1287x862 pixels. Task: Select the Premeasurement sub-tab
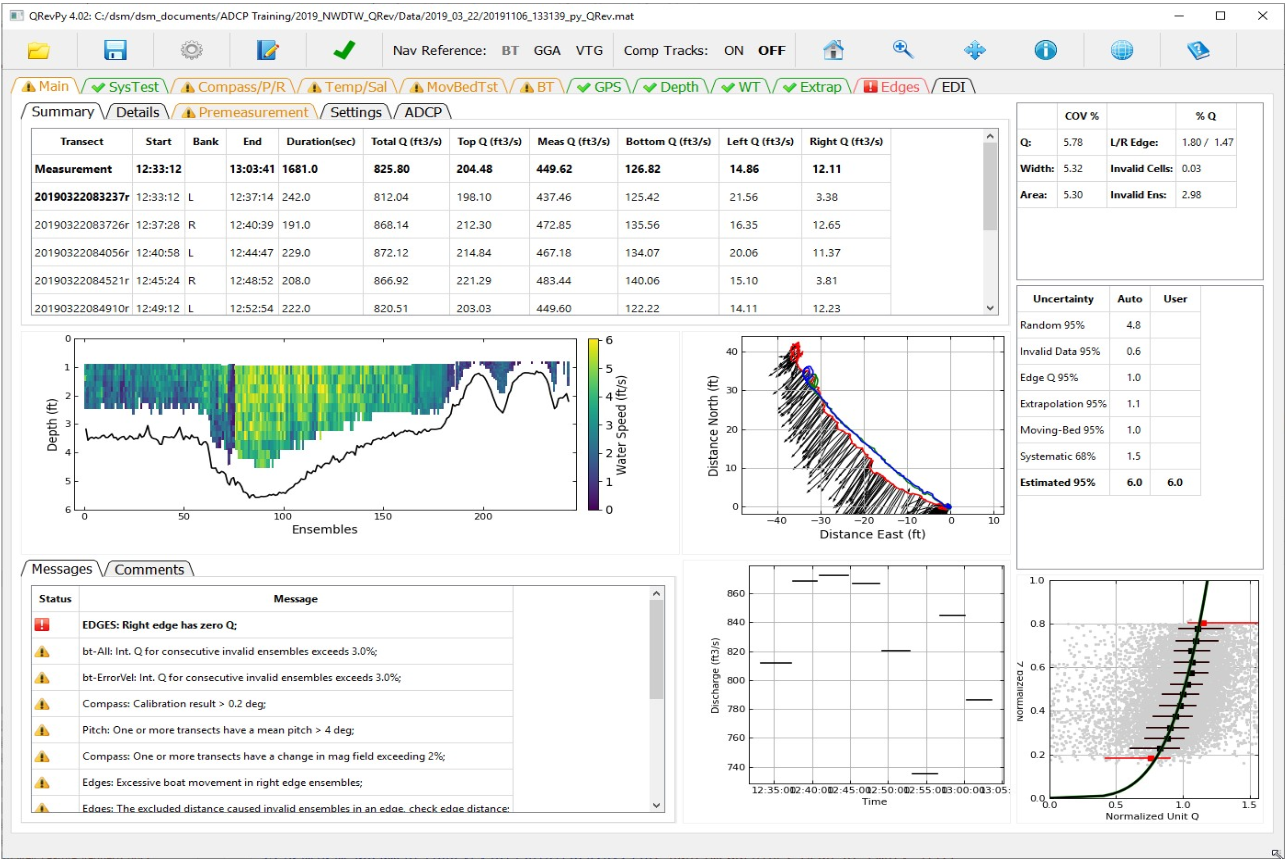[x=244, y=112]
